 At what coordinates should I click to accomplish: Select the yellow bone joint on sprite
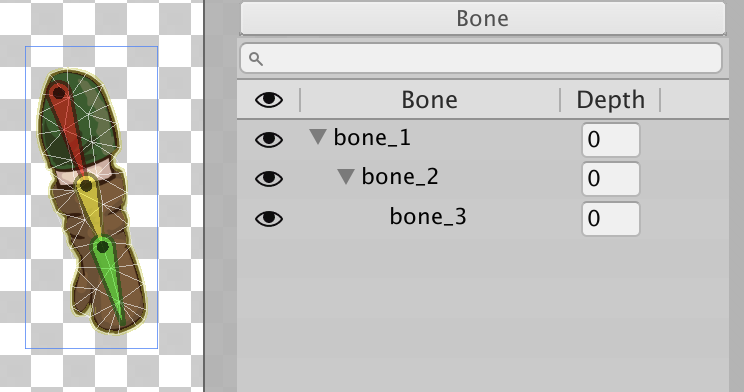click(x=86, y=186)
